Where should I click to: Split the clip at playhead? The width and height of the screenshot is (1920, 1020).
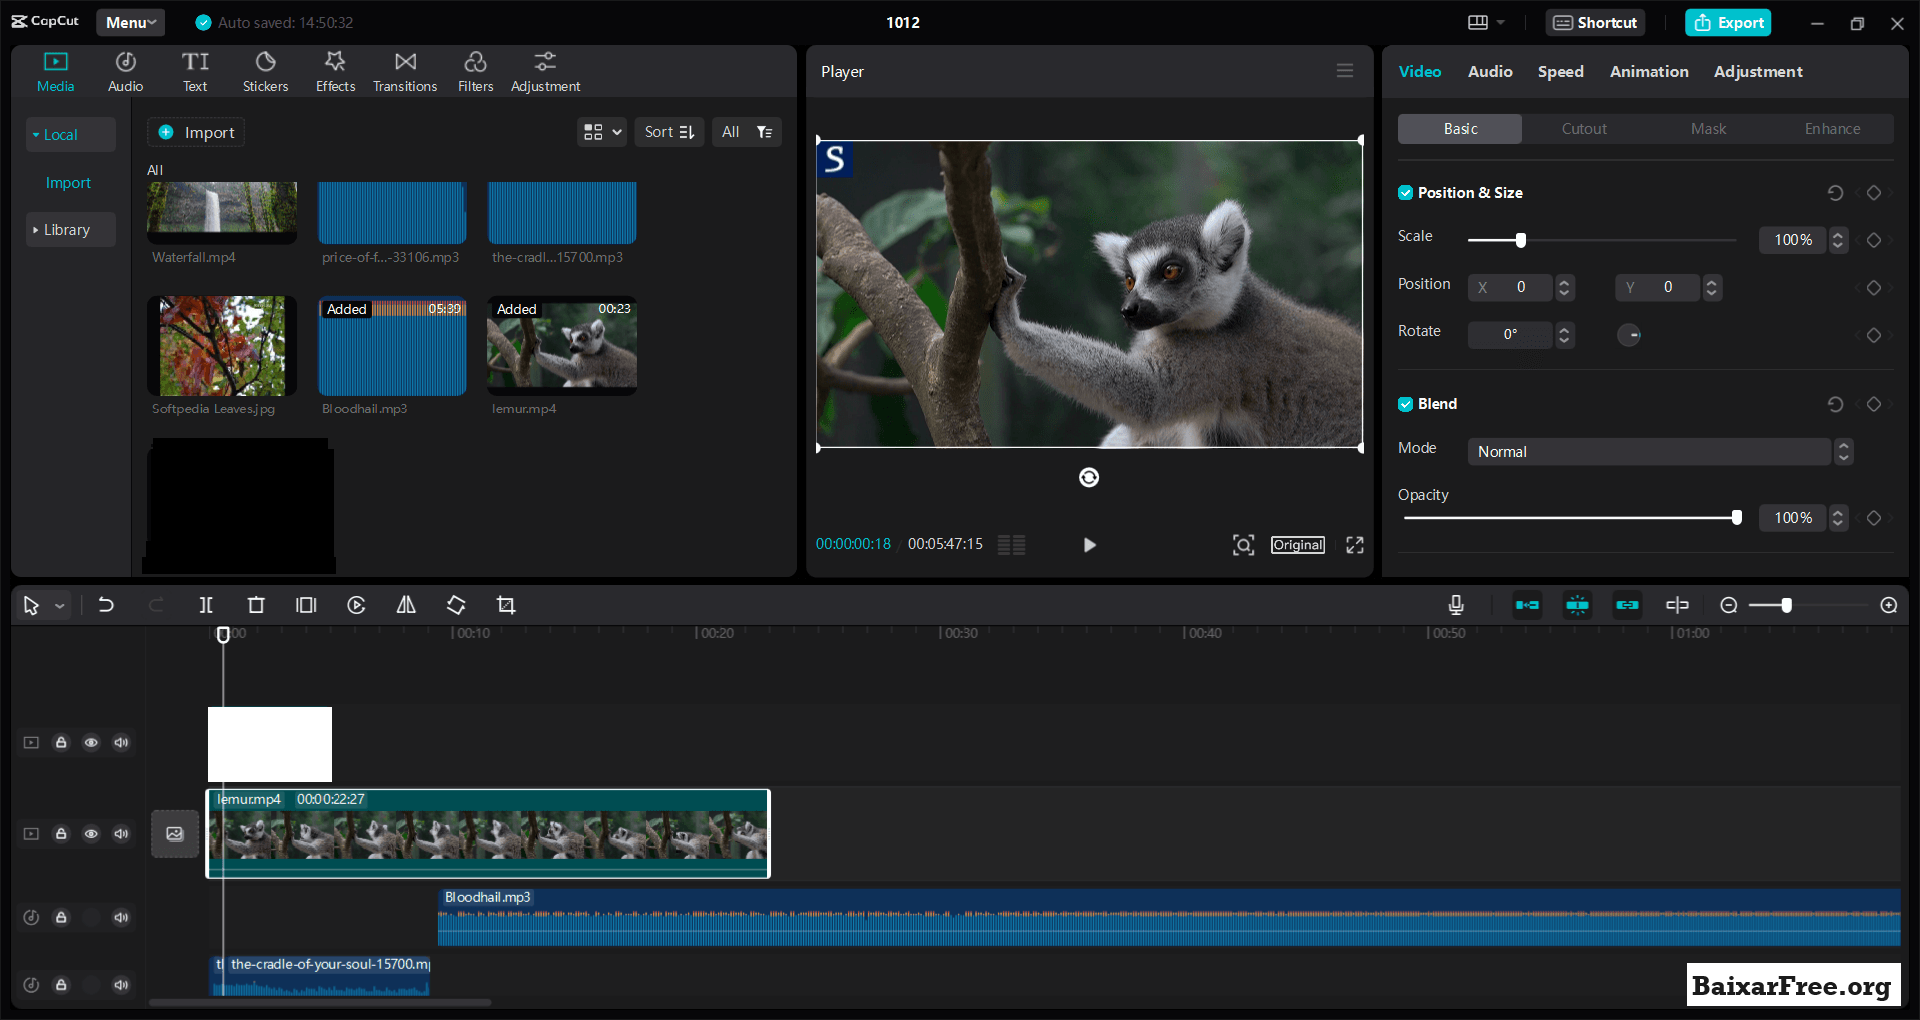[x=206, y=605]
